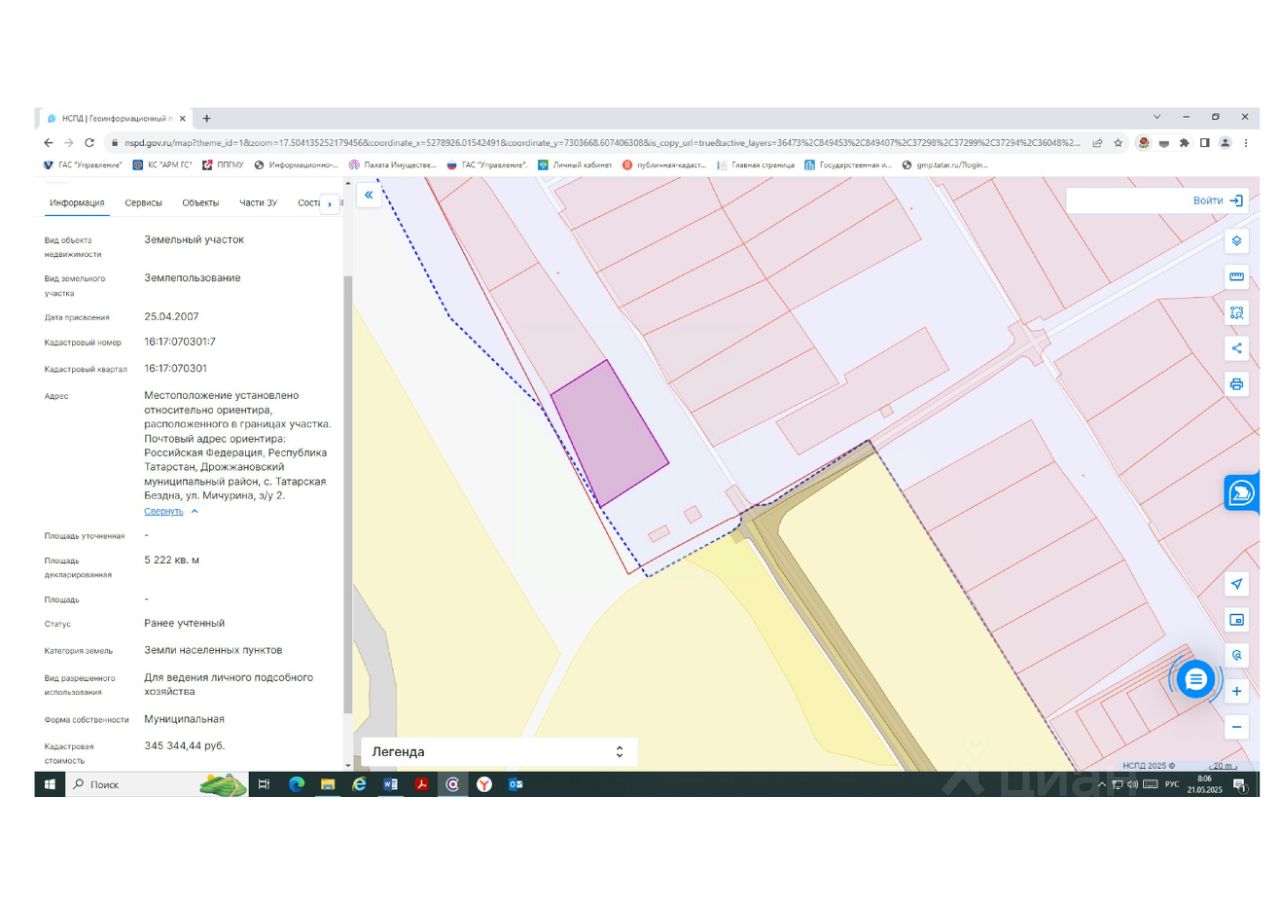Open Главная страница bookmark
Image resolution: width=1280 pixels, height=905 pixels.
755,165
